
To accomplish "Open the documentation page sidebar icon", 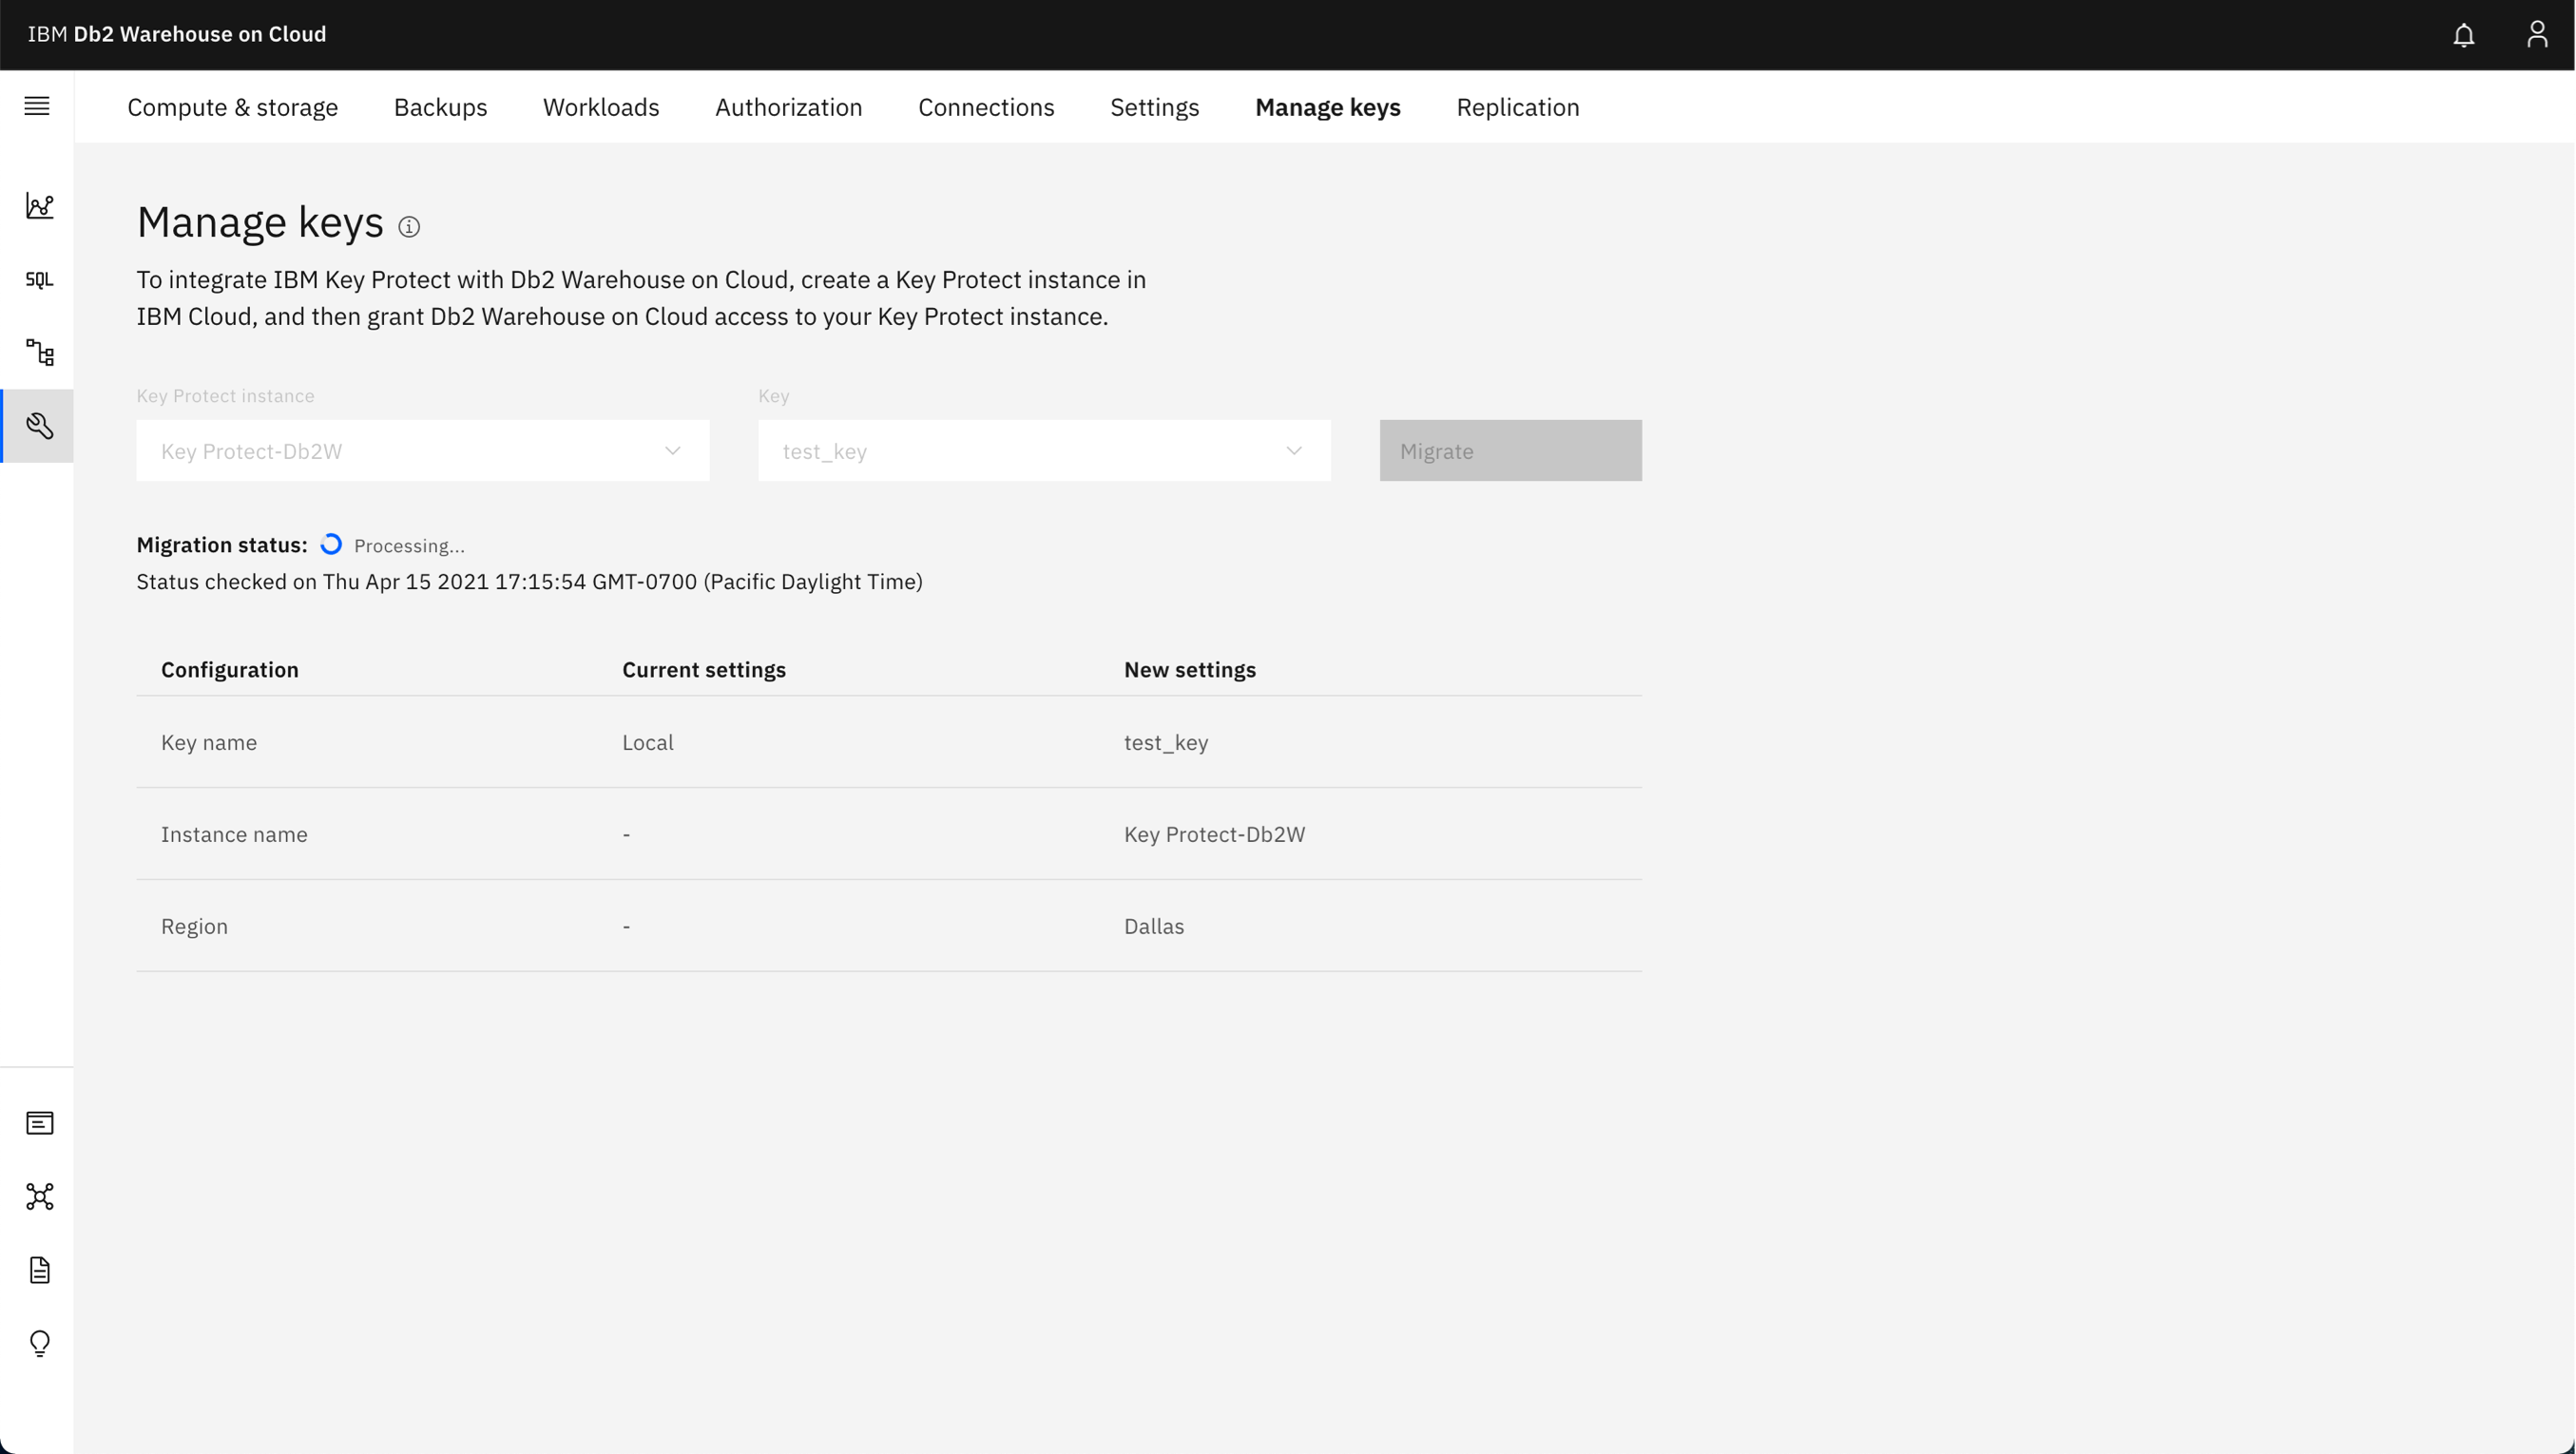I will pyautogui.click(x=39, y=1270).
